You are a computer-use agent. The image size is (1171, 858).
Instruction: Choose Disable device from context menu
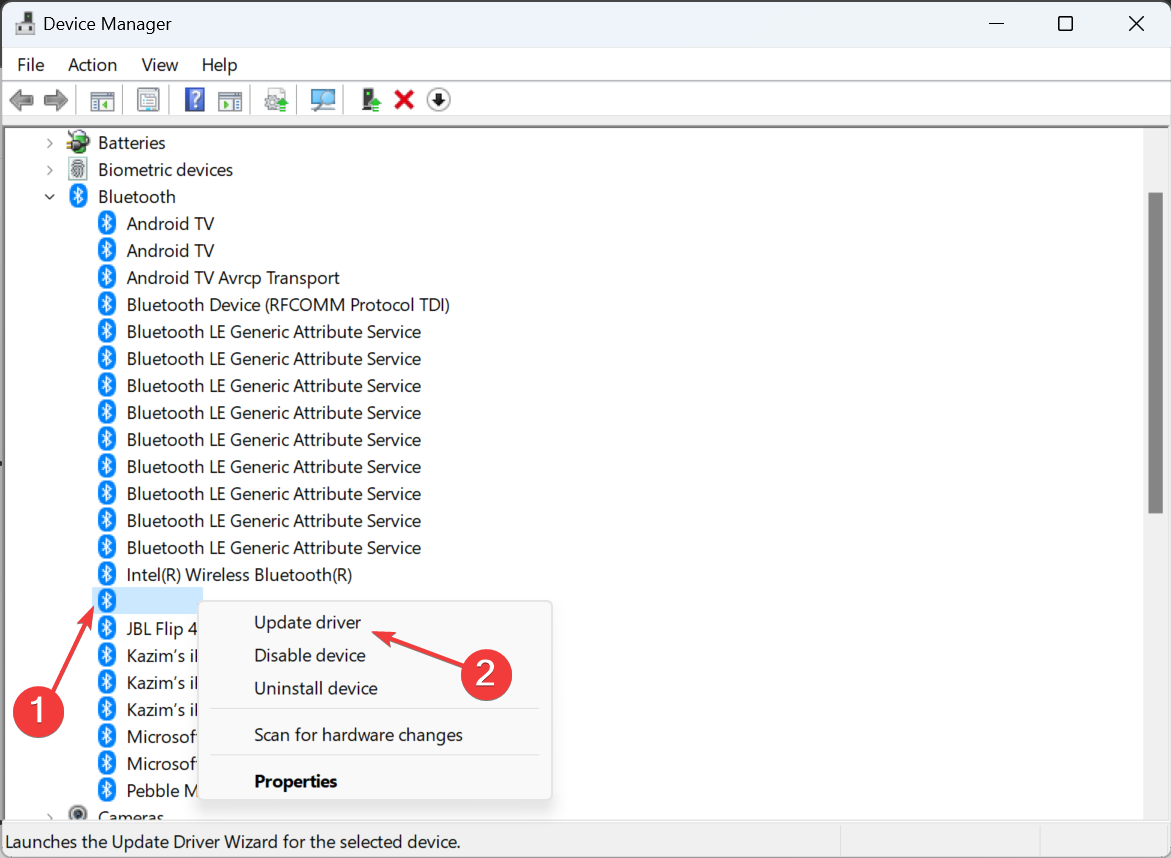[310, 655]
